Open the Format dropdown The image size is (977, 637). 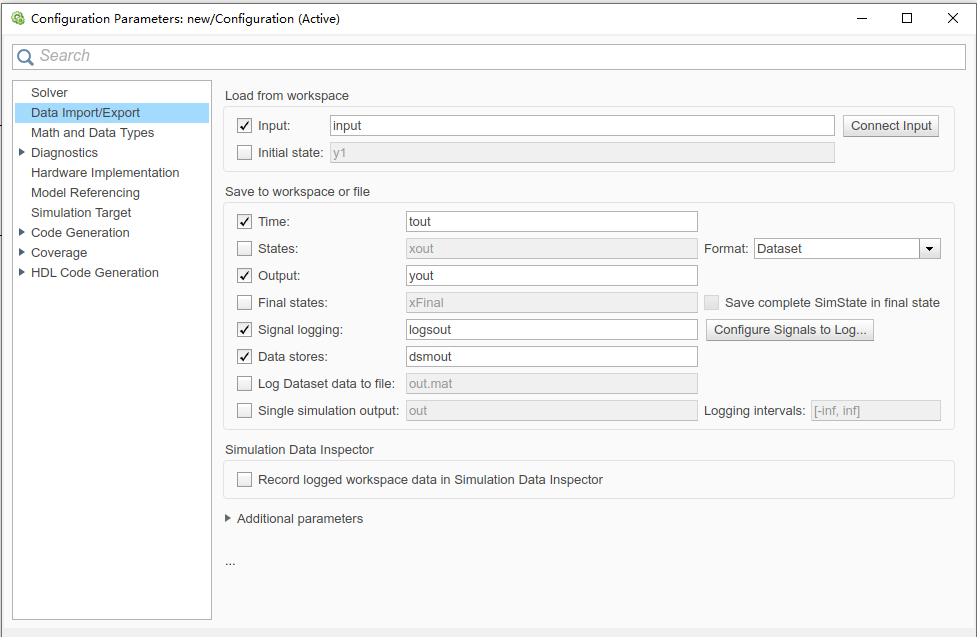930,249
